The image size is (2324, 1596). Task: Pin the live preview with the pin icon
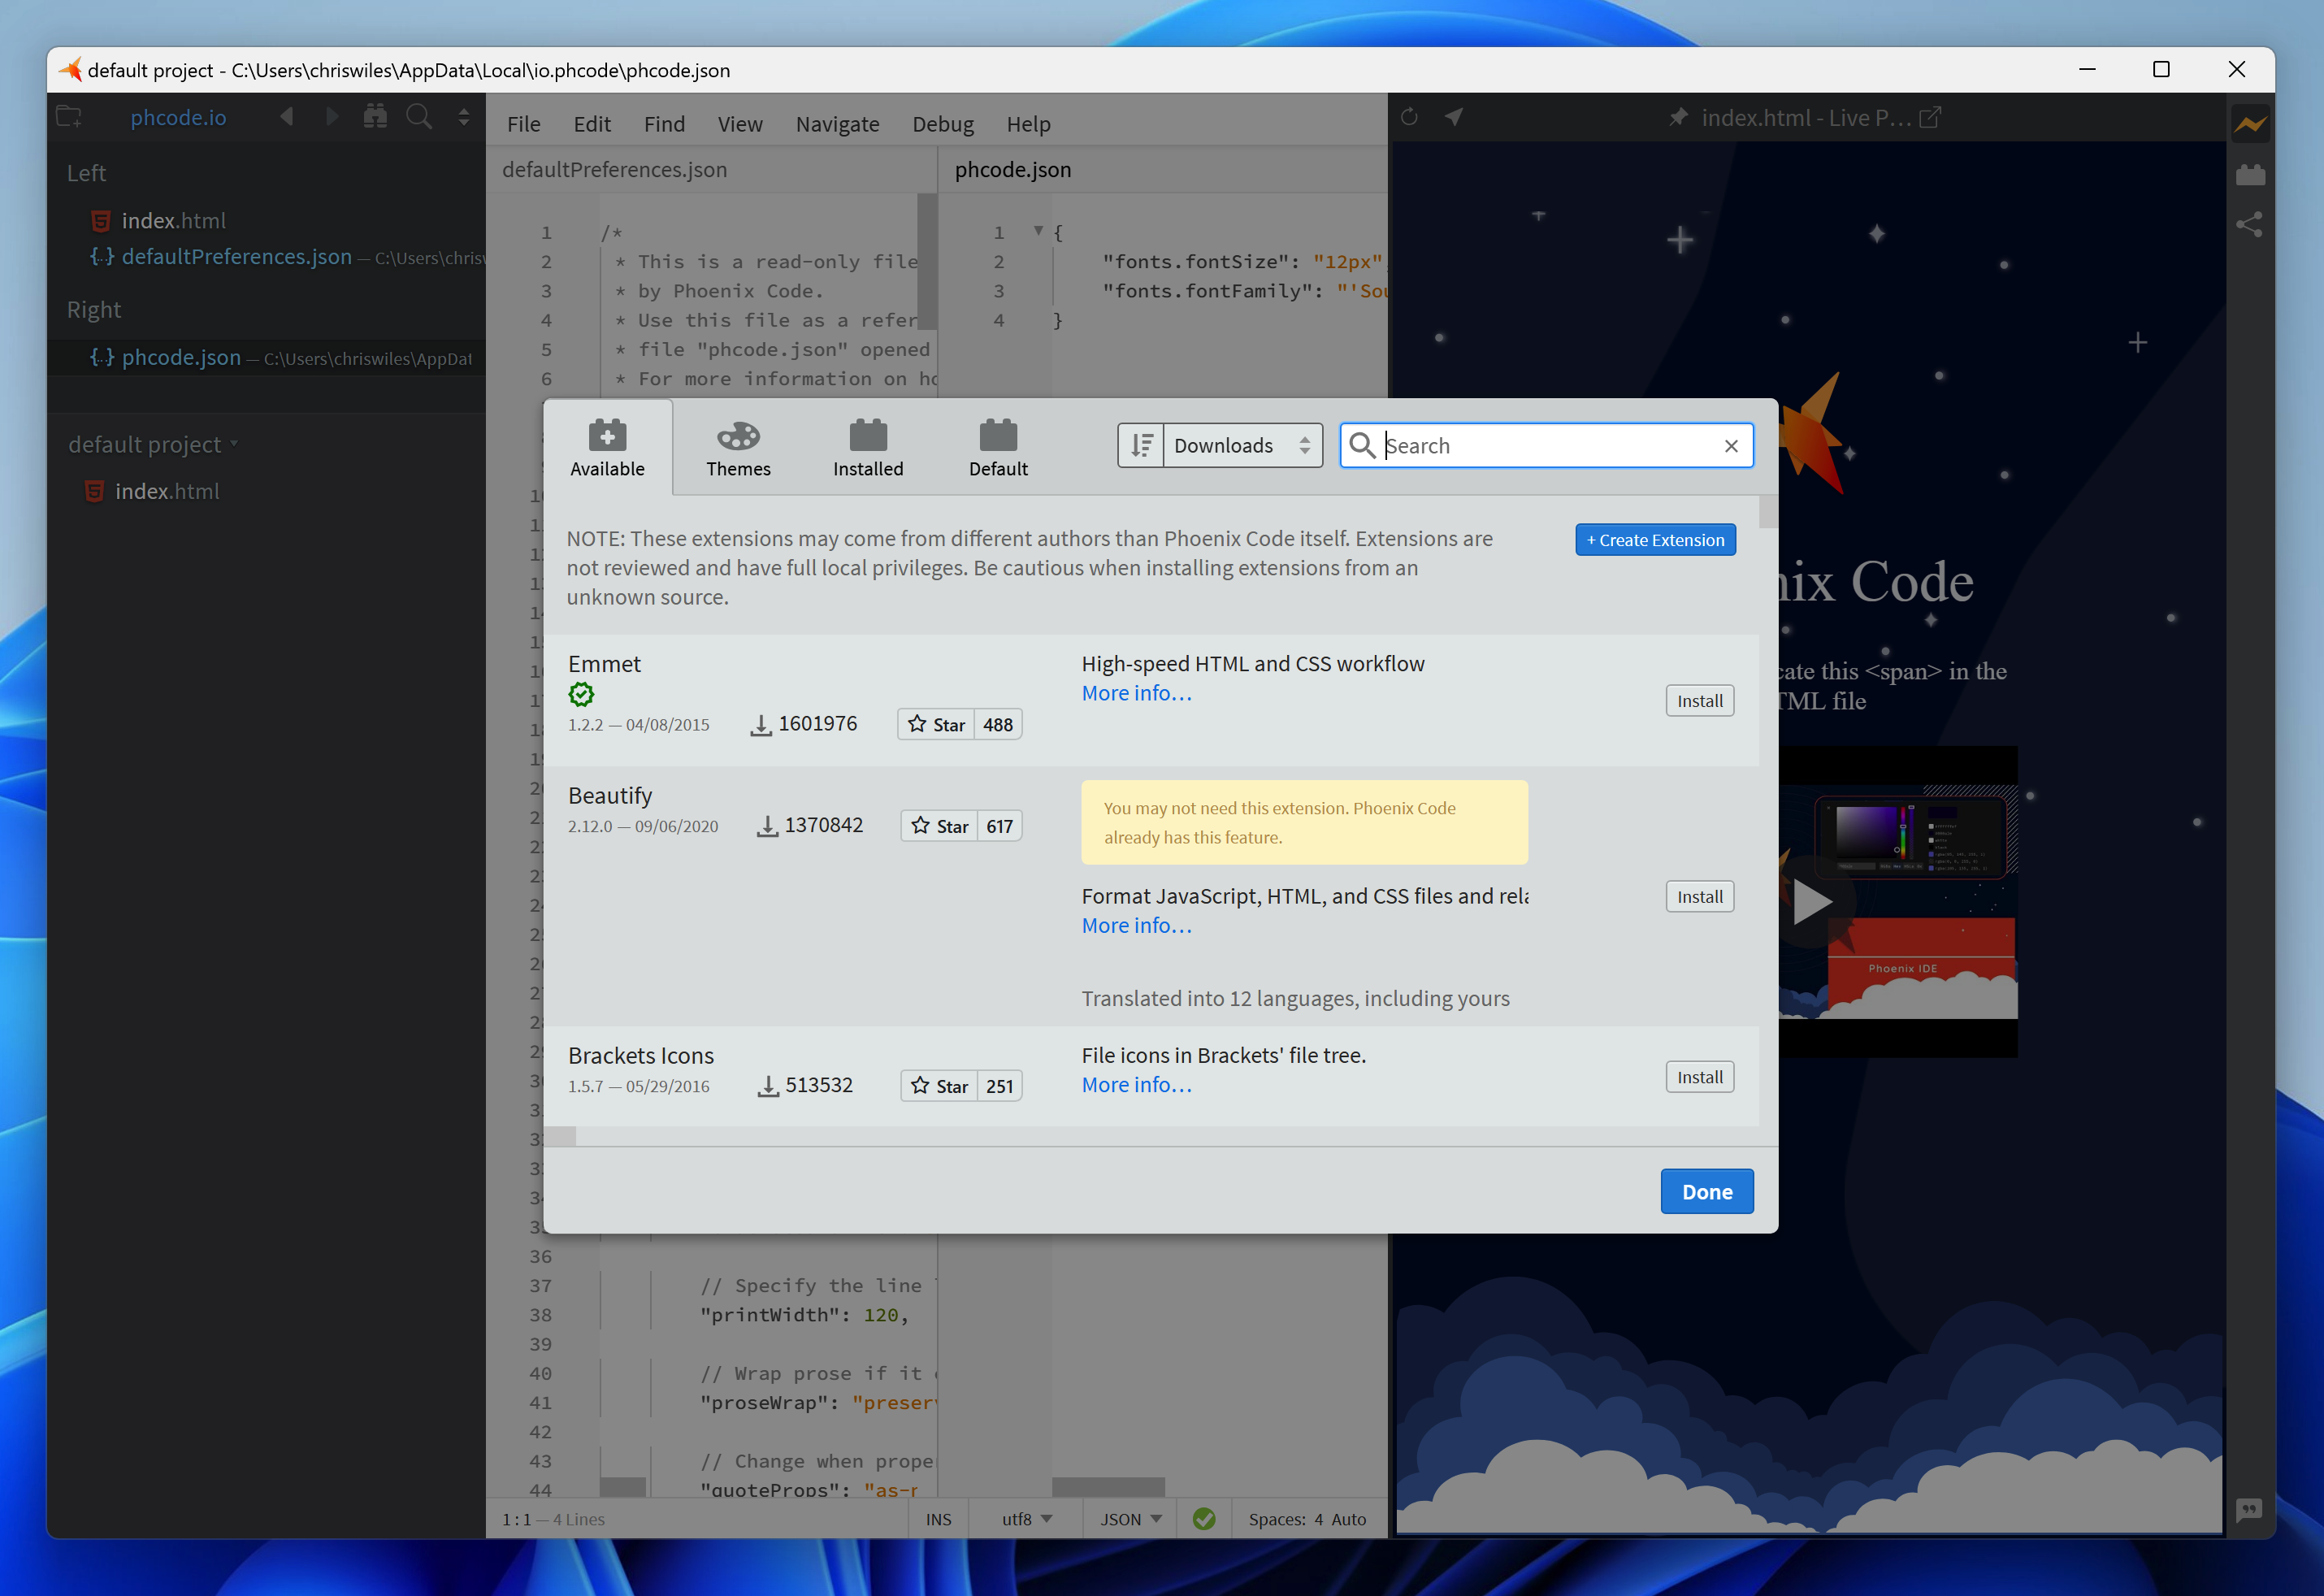pos(1678,117)
